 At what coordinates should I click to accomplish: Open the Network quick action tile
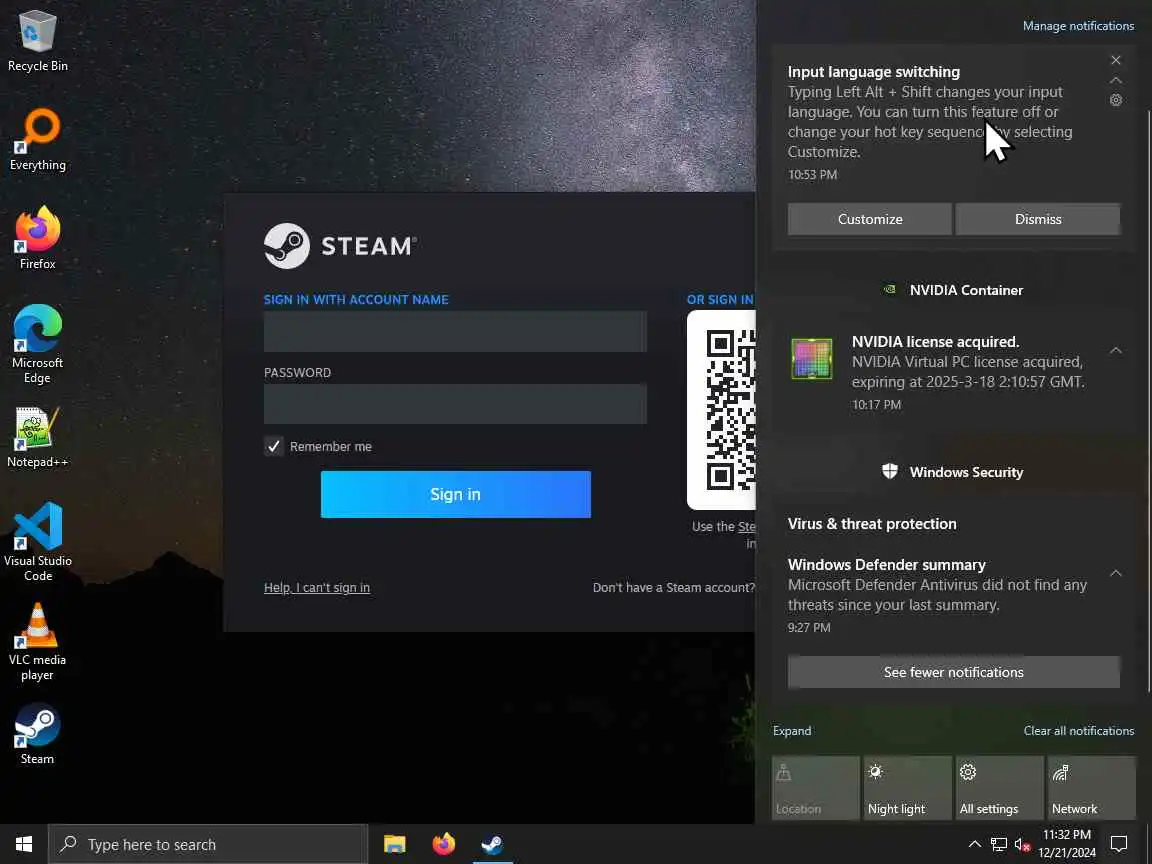[1091, 788]
